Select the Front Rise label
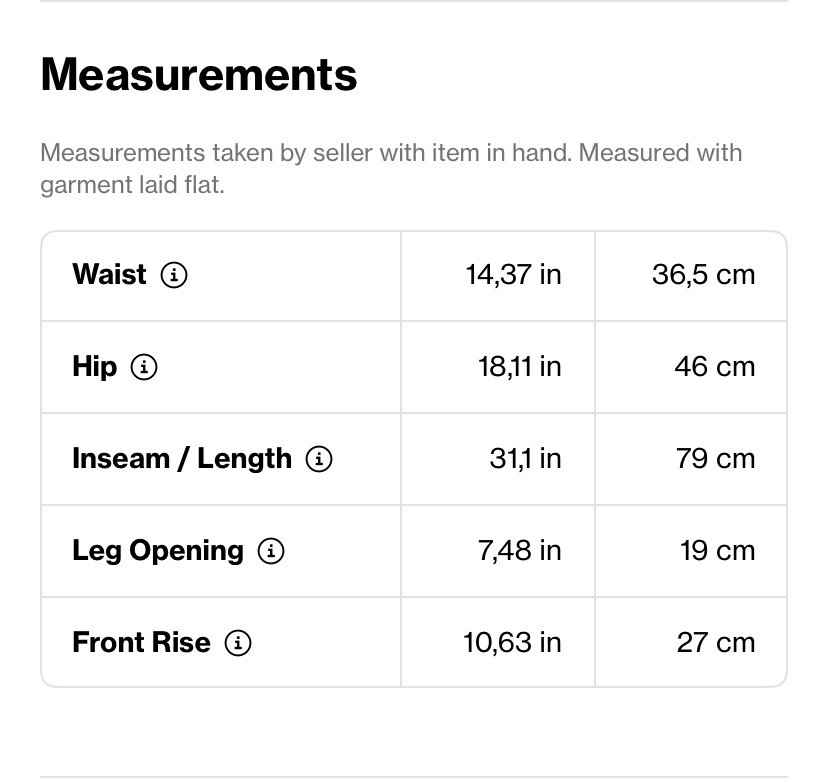This screenshot has height=781, width=828. 141,643
